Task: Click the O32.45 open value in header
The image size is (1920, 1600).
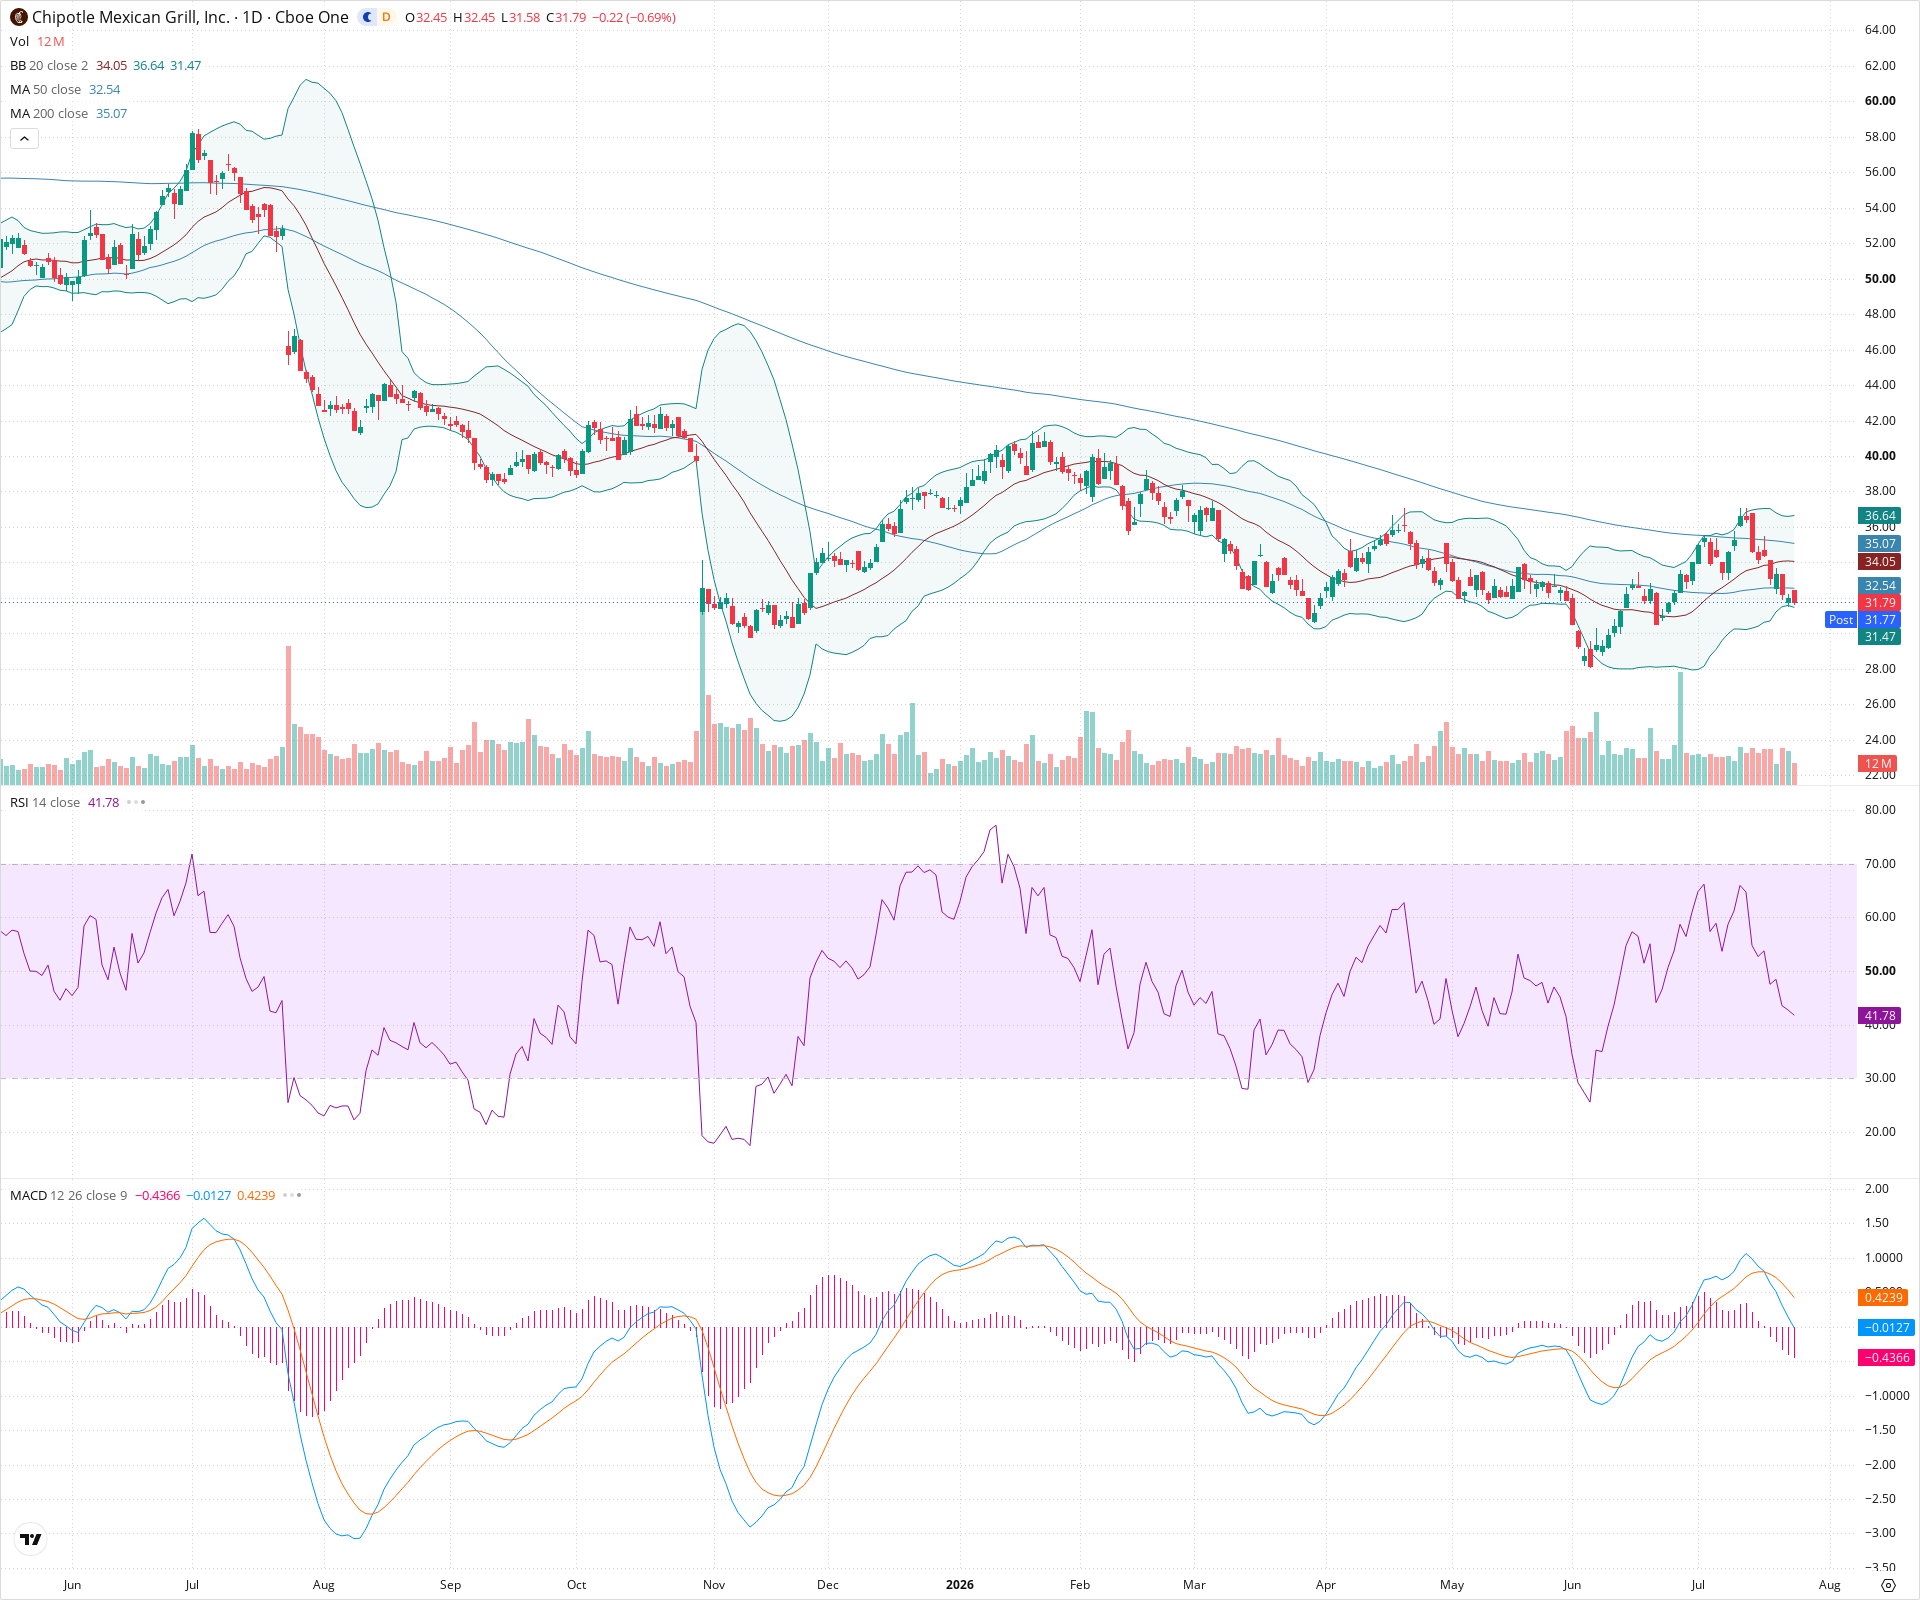Action: pyautogui.click(x=426, y=18)
